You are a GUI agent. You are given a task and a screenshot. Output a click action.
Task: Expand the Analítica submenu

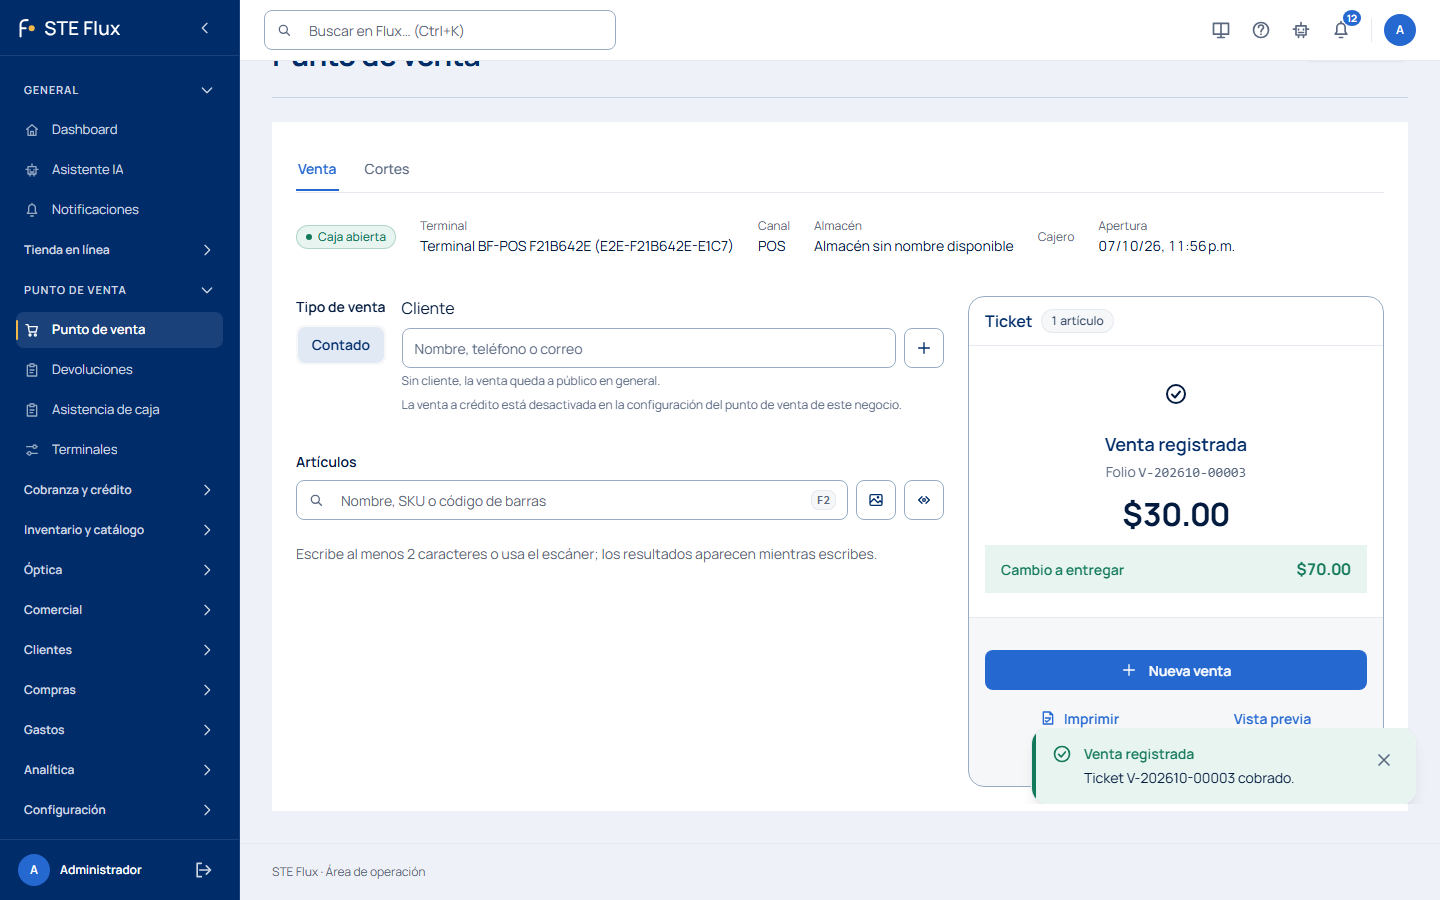[120, 770]
